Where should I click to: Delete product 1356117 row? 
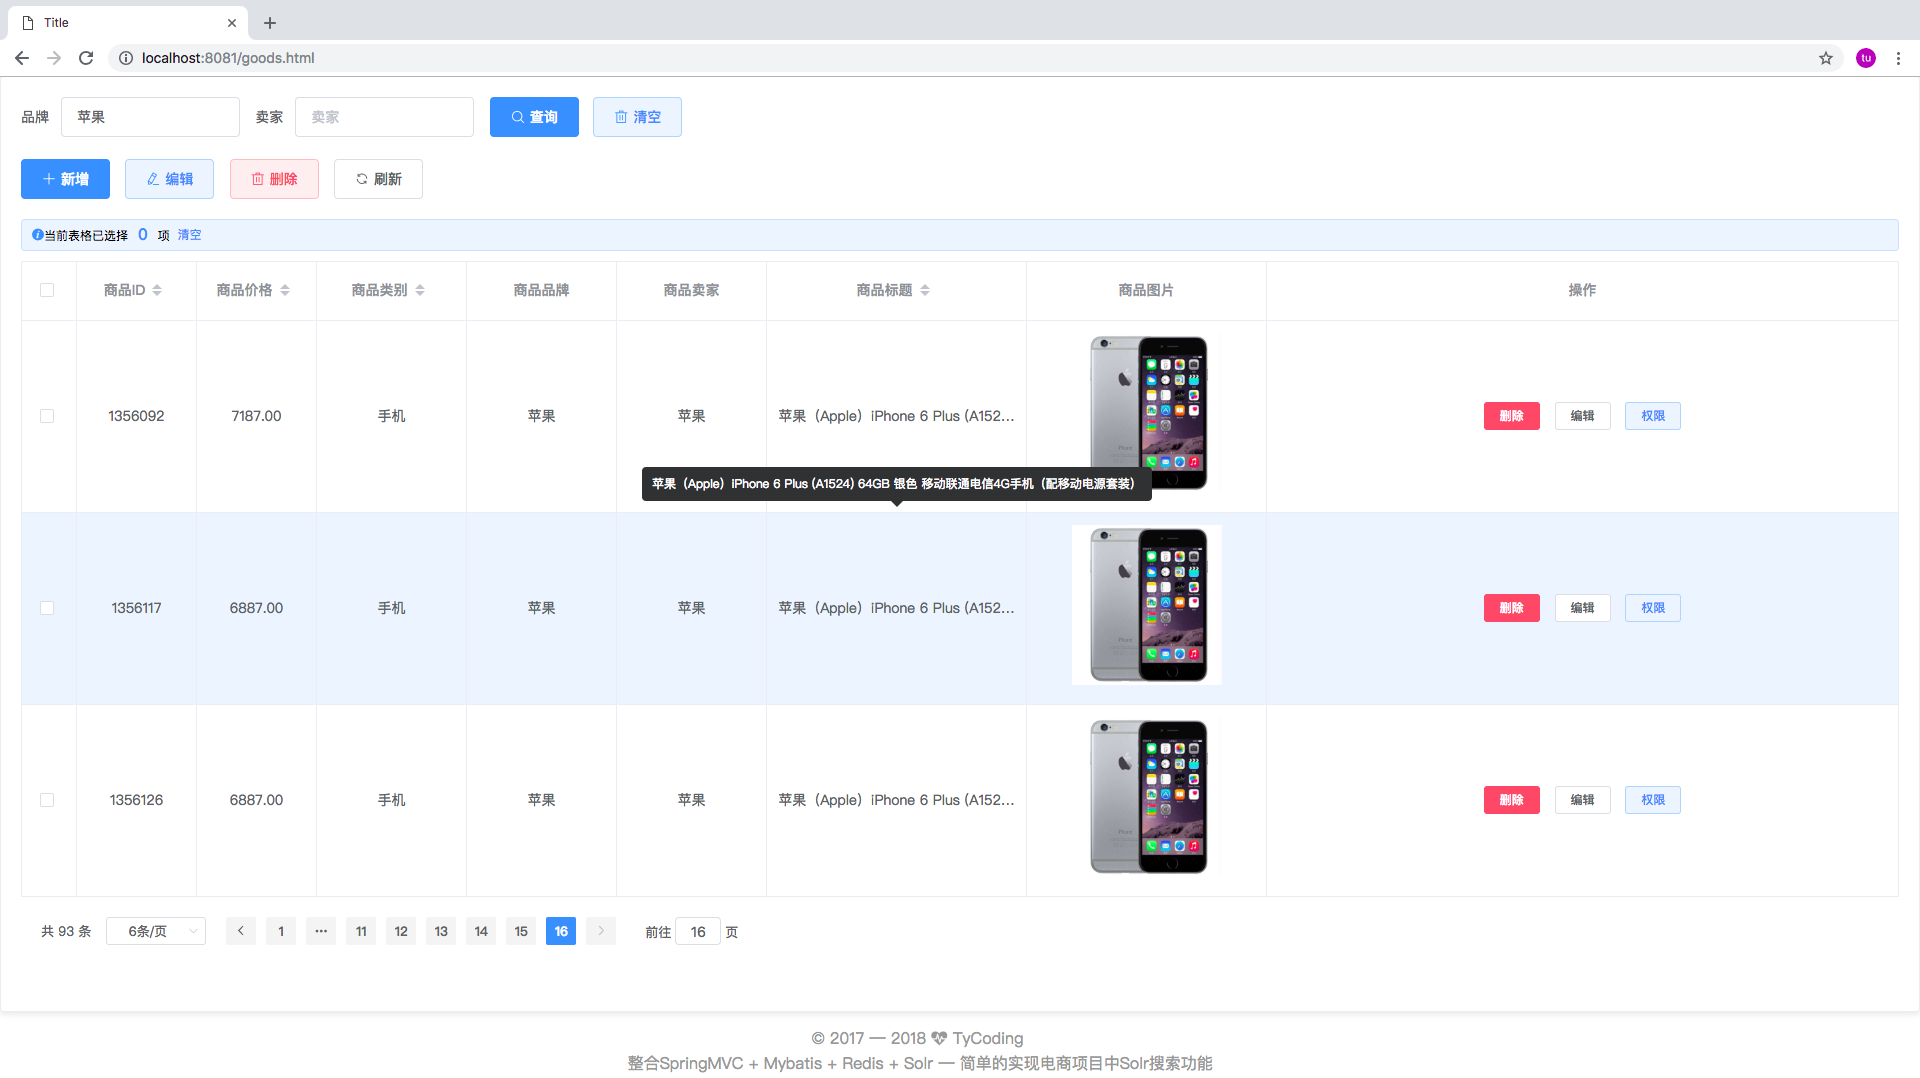tap(1511, 608)
